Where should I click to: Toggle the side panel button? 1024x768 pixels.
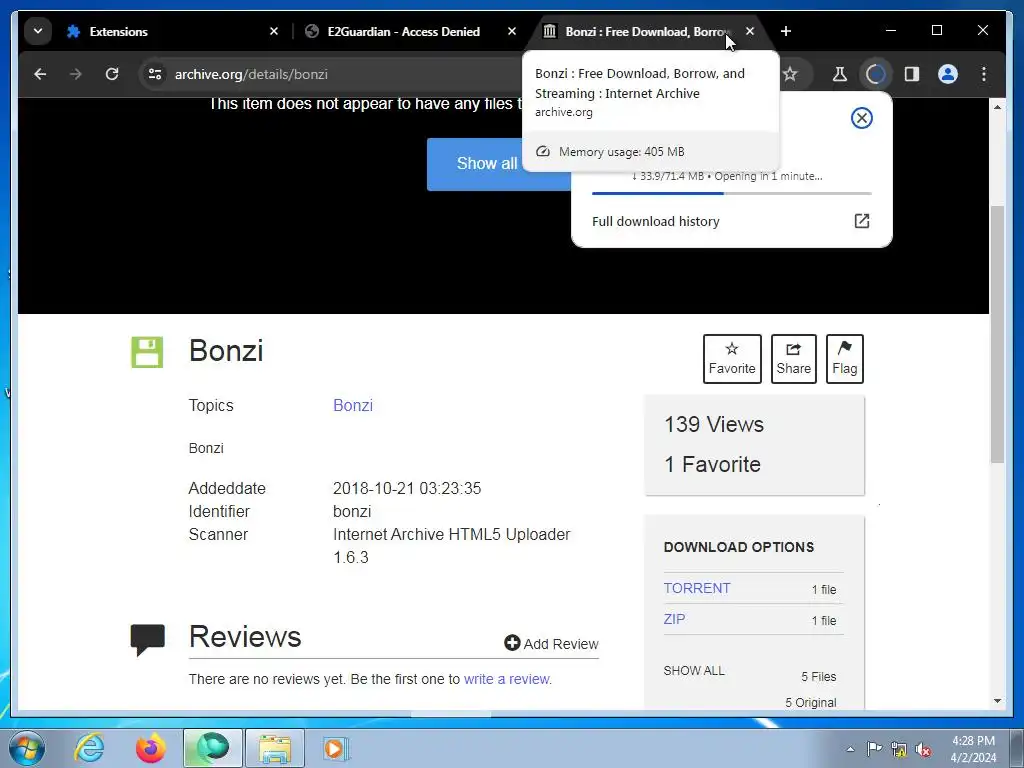(912, 74)
